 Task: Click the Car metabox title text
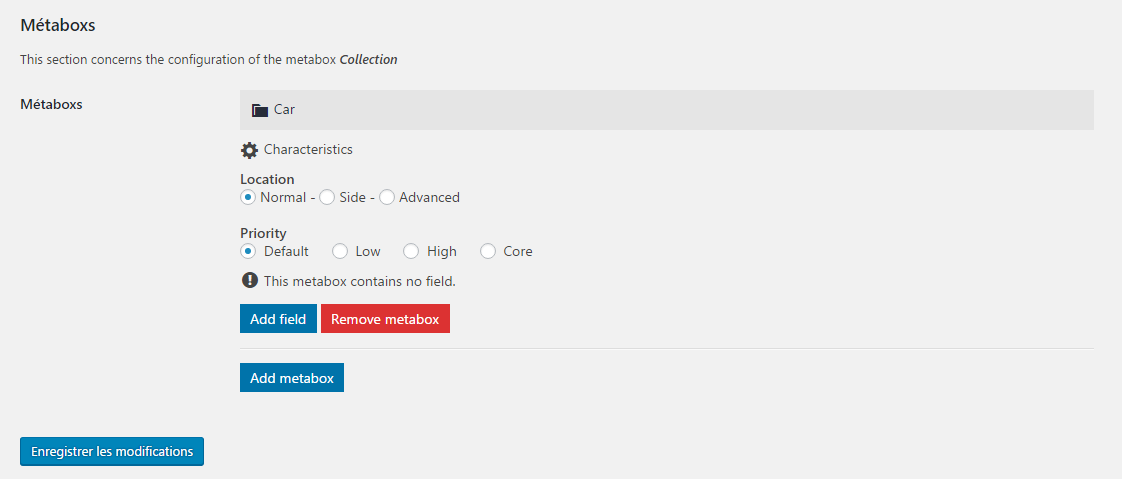pos(284,110)
